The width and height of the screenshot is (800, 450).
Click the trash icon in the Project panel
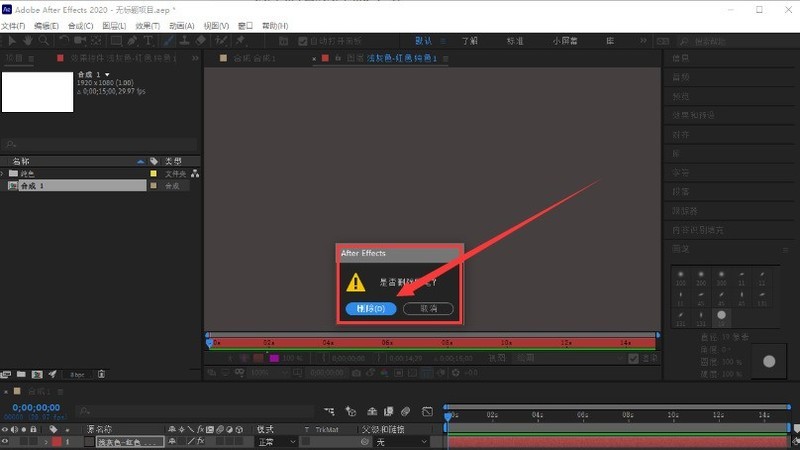point(101,374)
